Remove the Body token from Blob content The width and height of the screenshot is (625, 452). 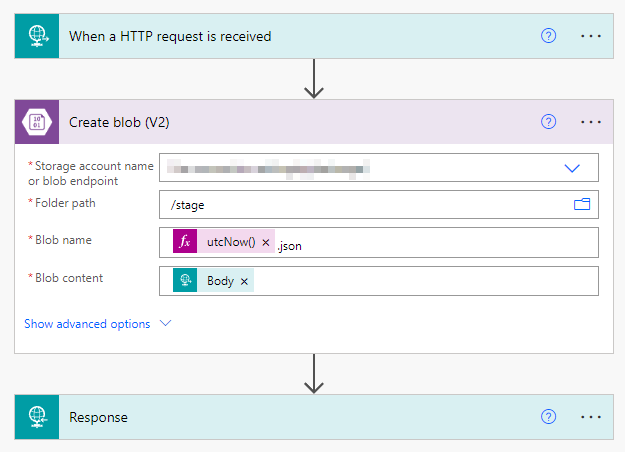tap(244, 281)
